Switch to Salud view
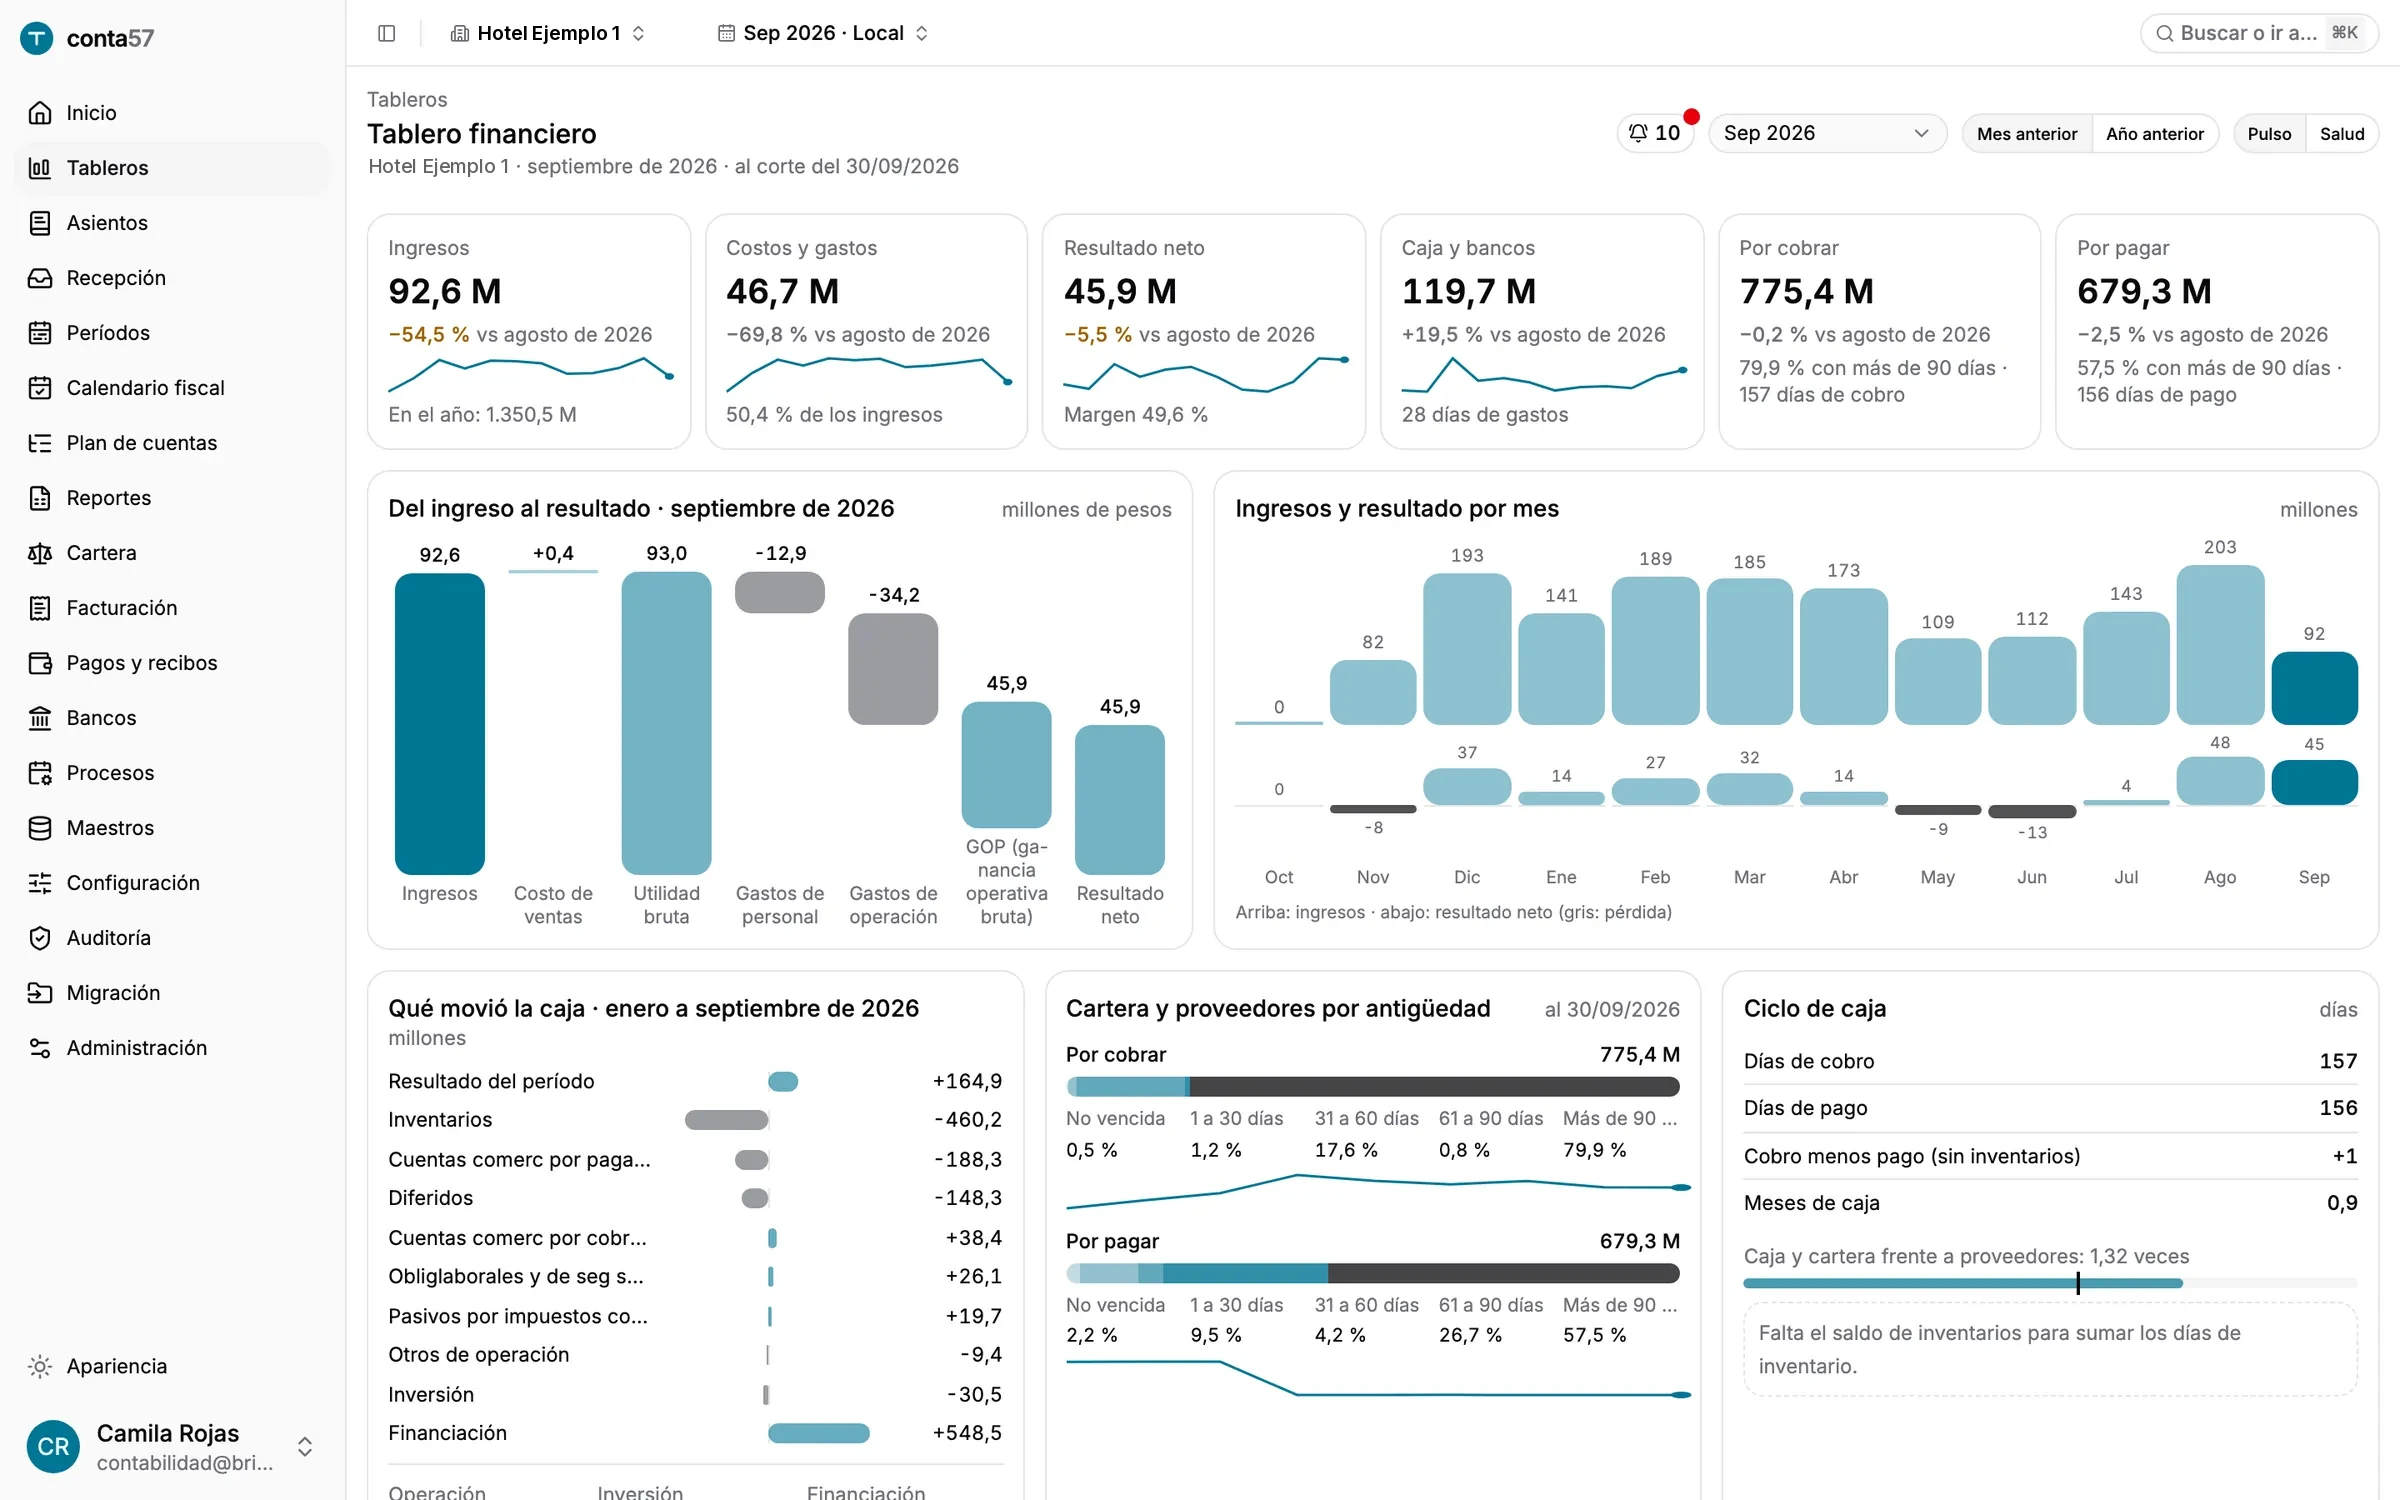 [2342, 133]
